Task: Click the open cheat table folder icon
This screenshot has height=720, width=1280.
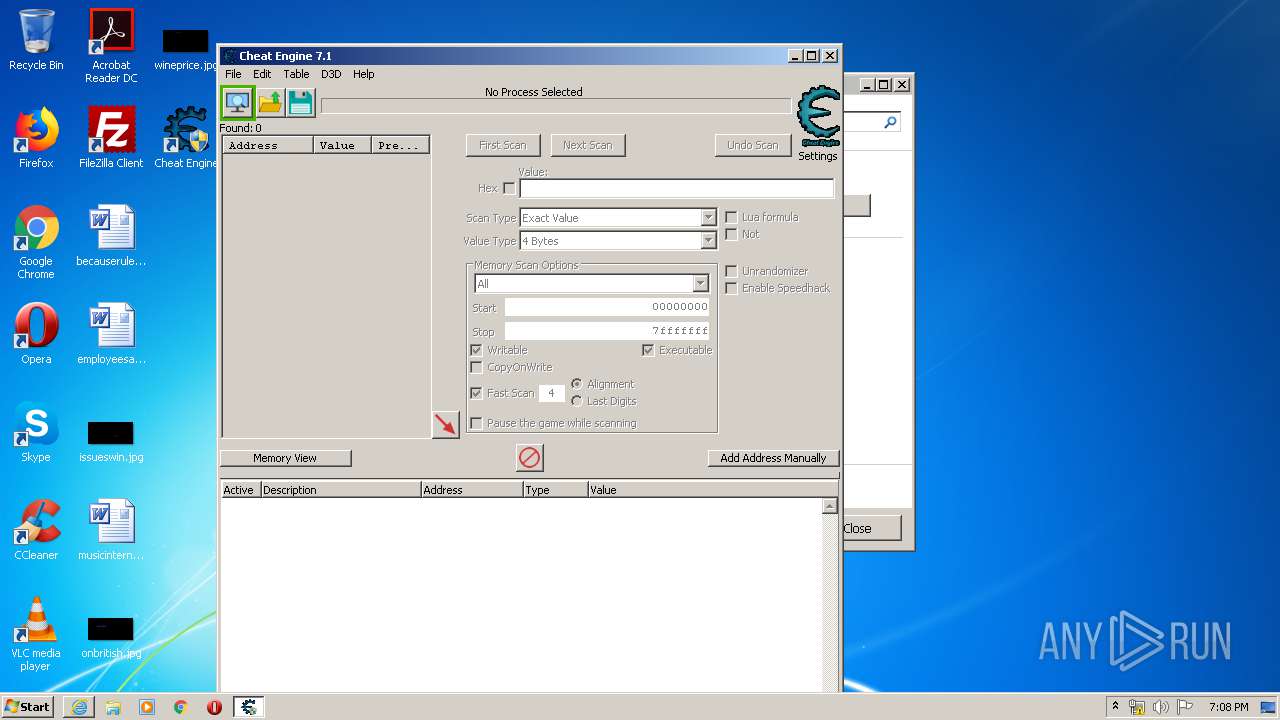Action: click(270, 103)
